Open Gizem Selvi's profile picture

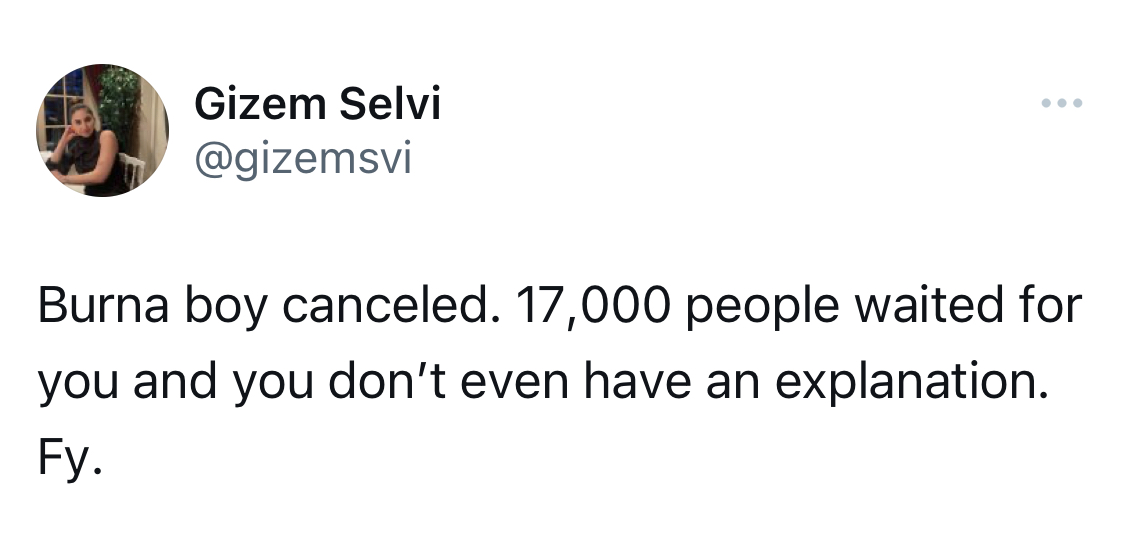(103, 130)
